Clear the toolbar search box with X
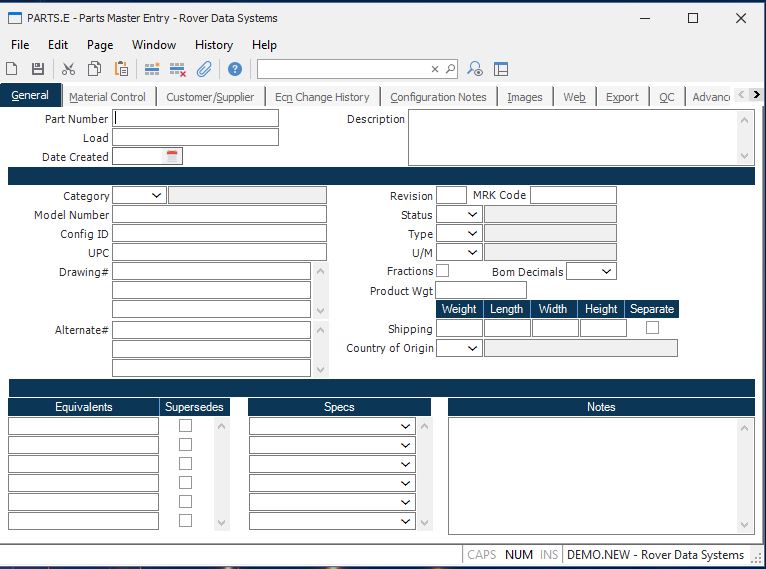This screenshot has height=569, width=766. [x=435, y=69]
